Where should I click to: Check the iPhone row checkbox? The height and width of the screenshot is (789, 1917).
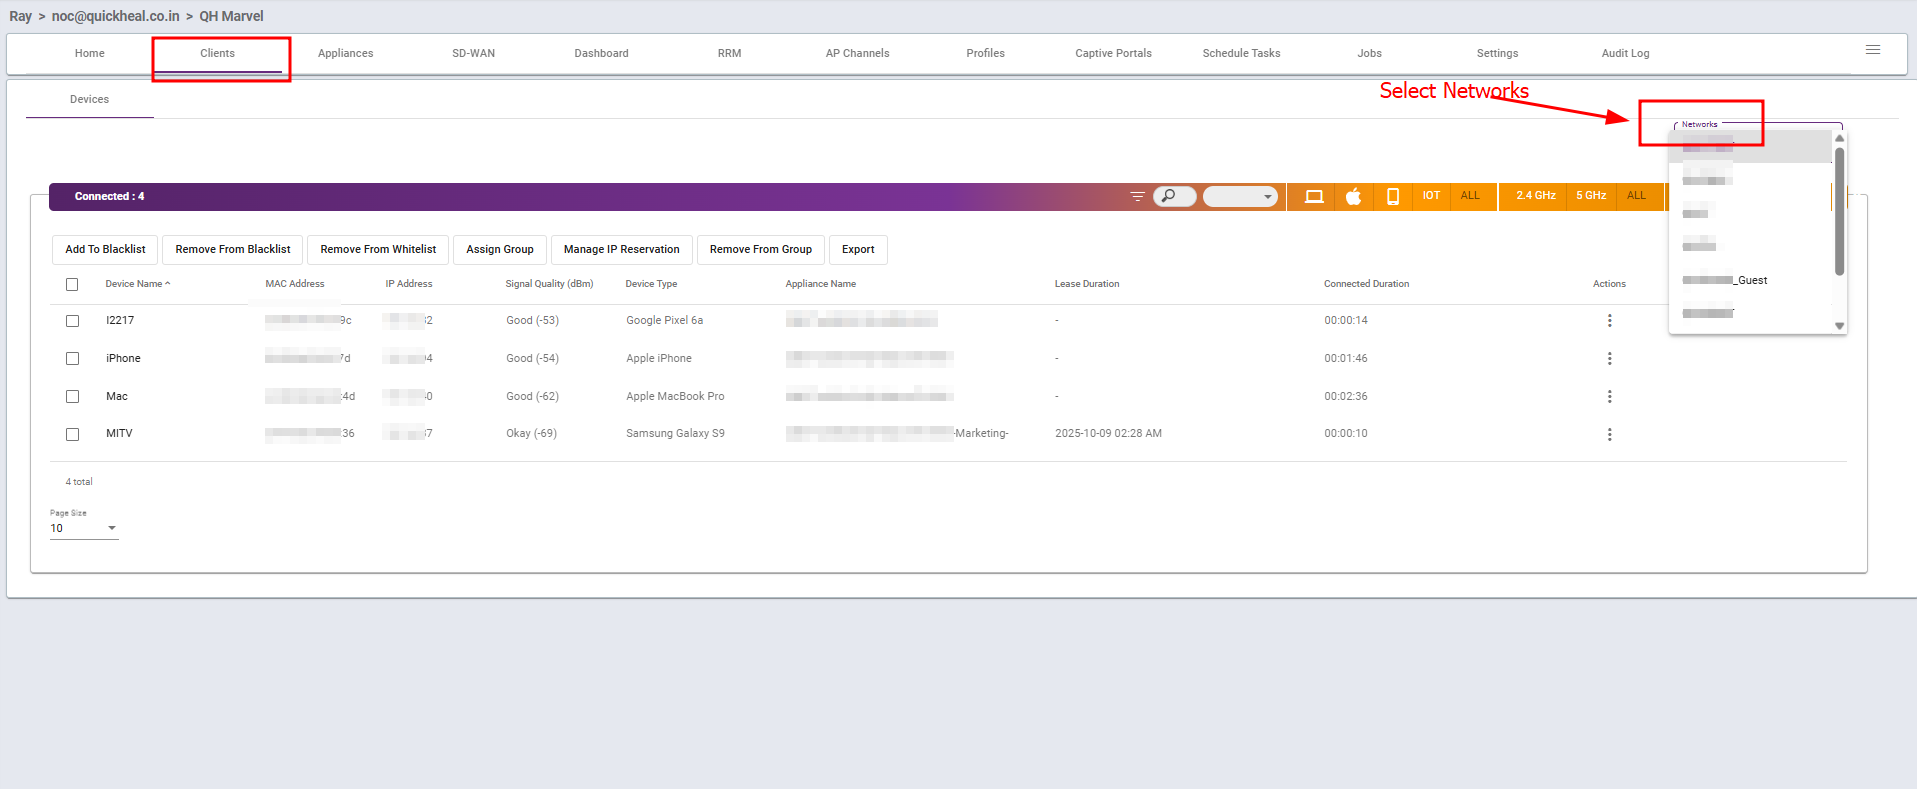click(x=72, y=358)
